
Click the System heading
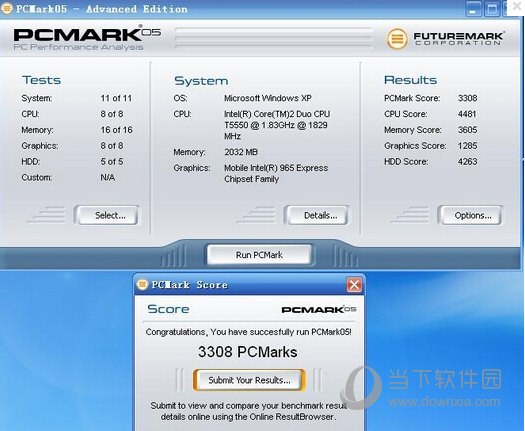point(201,81)
